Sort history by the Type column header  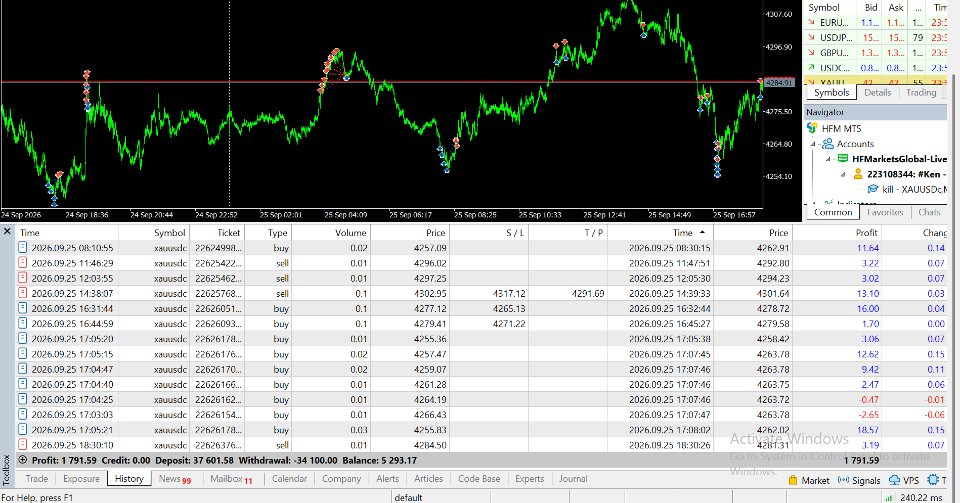[x=268, y=233]
